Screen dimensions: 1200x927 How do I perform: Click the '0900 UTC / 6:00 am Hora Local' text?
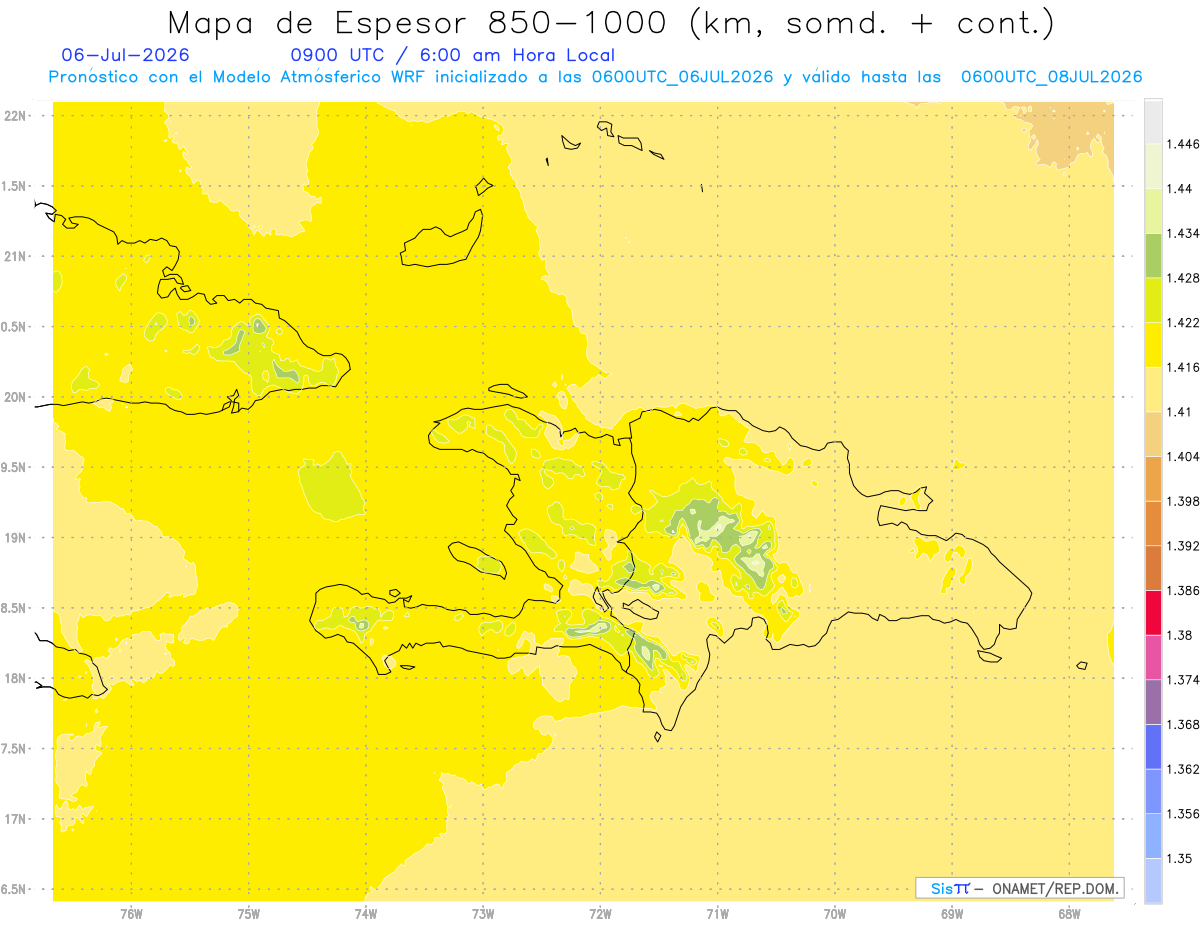point(452,55)
